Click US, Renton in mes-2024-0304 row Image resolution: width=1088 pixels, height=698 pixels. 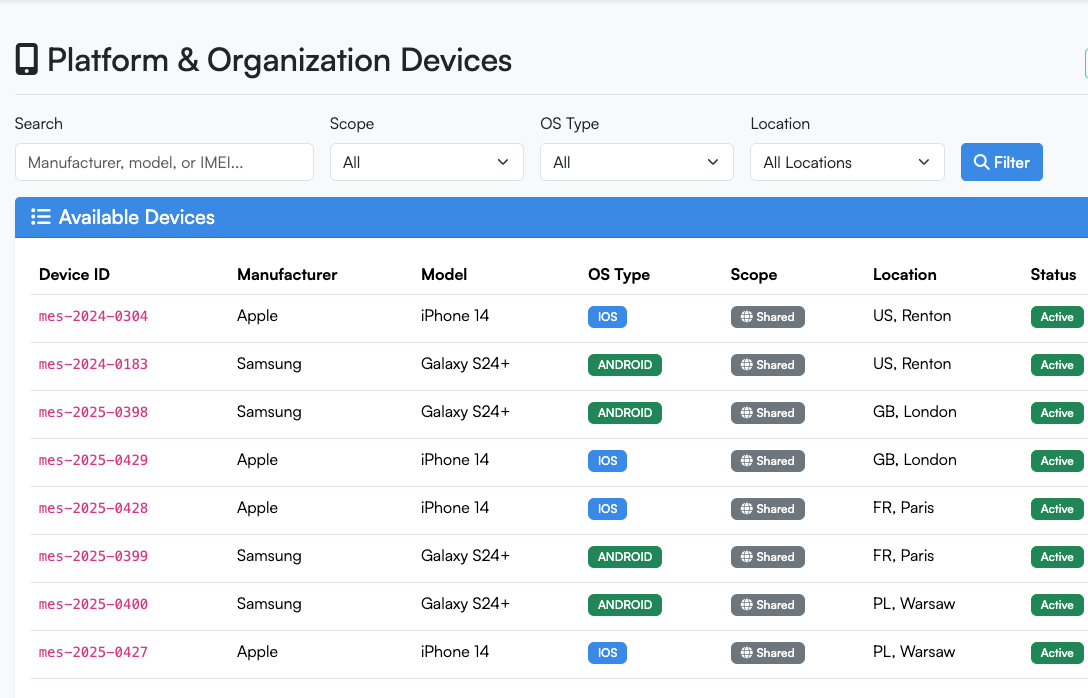(912, 316)
